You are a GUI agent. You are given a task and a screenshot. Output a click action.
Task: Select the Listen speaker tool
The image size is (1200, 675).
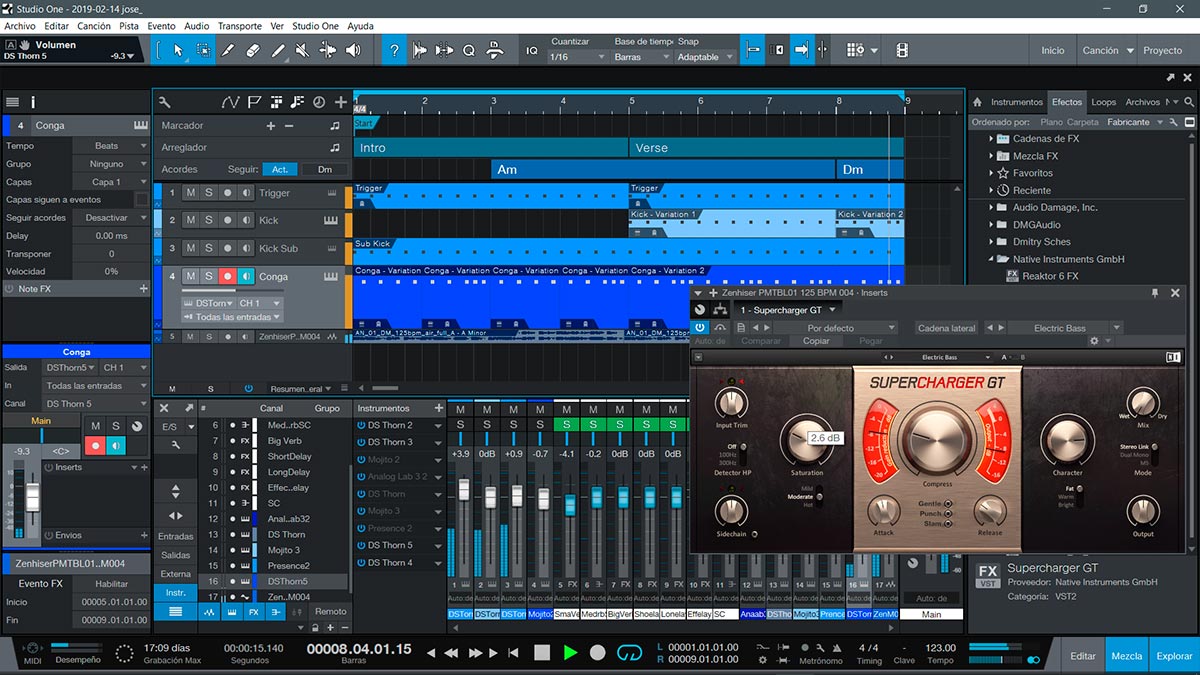tap(353, 50)
